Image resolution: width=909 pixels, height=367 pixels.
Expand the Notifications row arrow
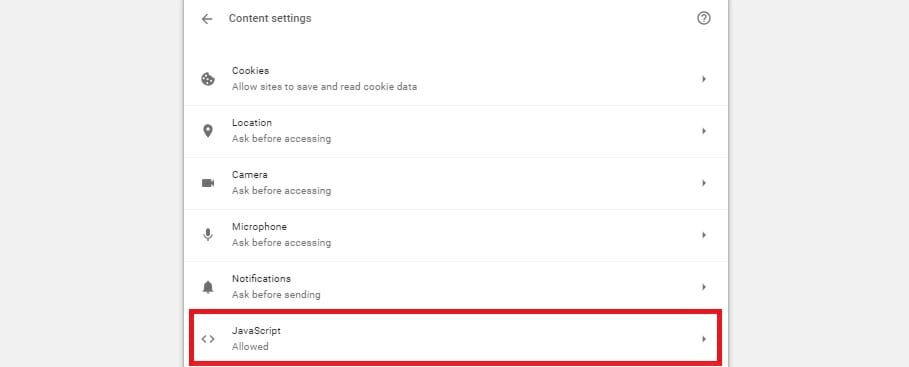pyautogui.click(x=704, y=287)
